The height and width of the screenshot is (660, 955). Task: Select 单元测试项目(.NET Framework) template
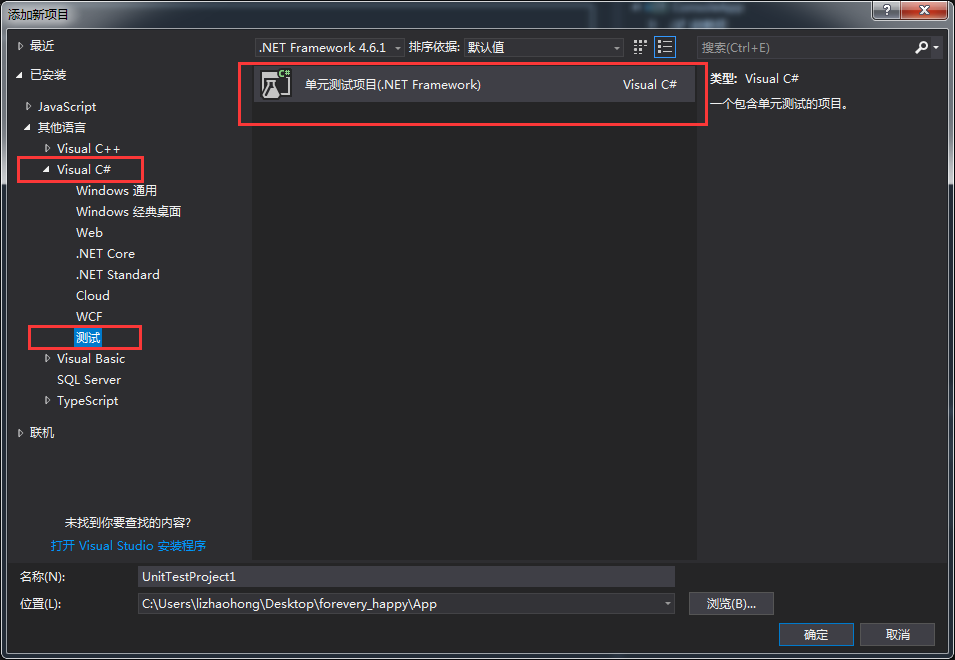pos(474,84)
